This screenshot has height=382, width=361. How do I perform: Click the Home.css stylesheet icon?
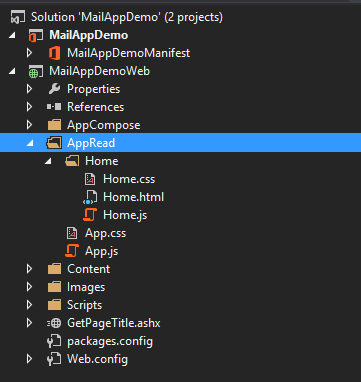click(90, 179)
